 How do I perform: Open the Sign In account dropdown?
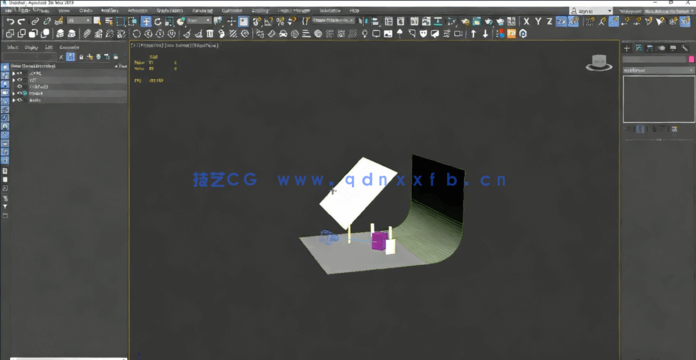pos(592,10)
